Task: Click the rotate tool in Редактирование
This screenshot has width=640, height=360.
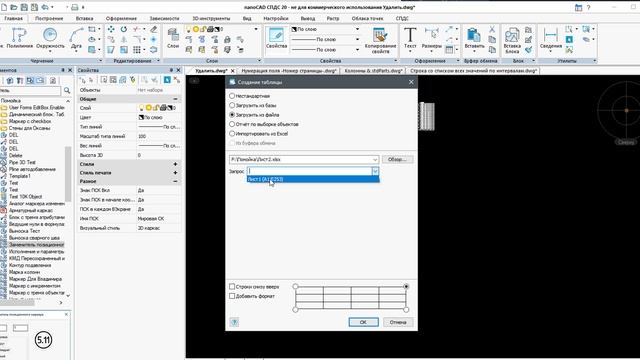Action: coord(123,29)
